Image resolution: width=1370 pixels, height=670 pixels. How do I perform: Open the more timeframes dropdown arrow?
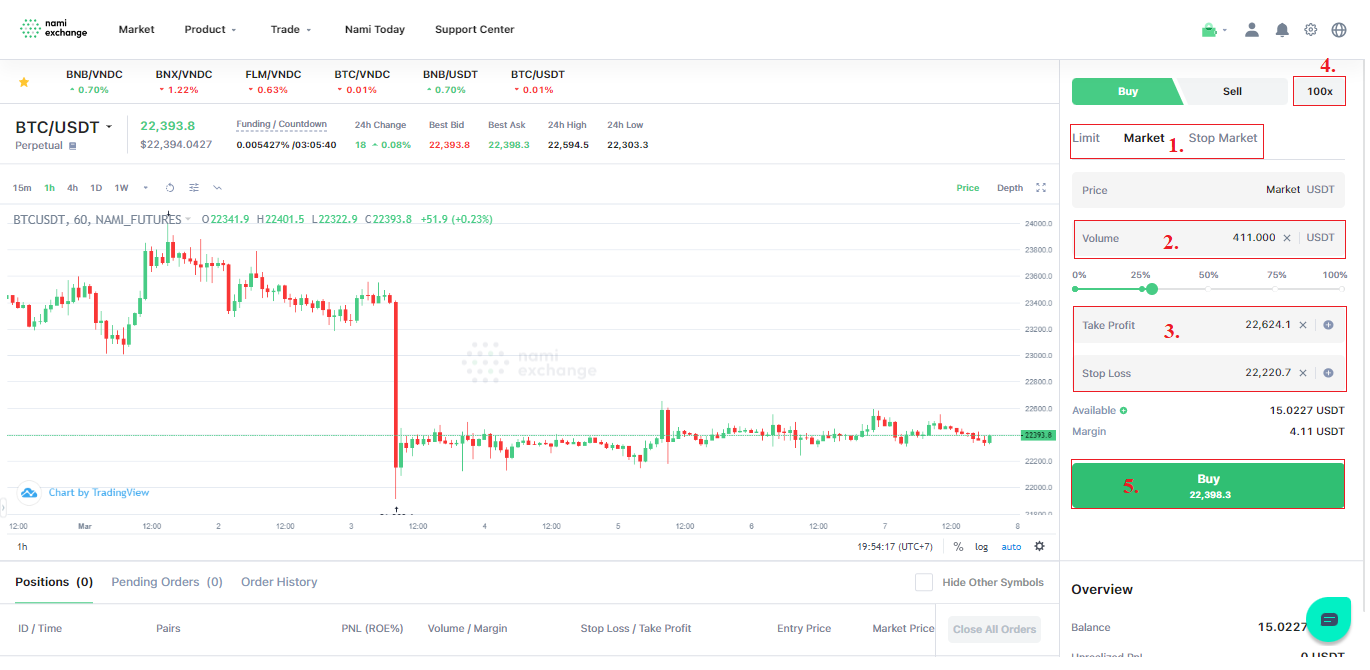(x=146, y=187)
